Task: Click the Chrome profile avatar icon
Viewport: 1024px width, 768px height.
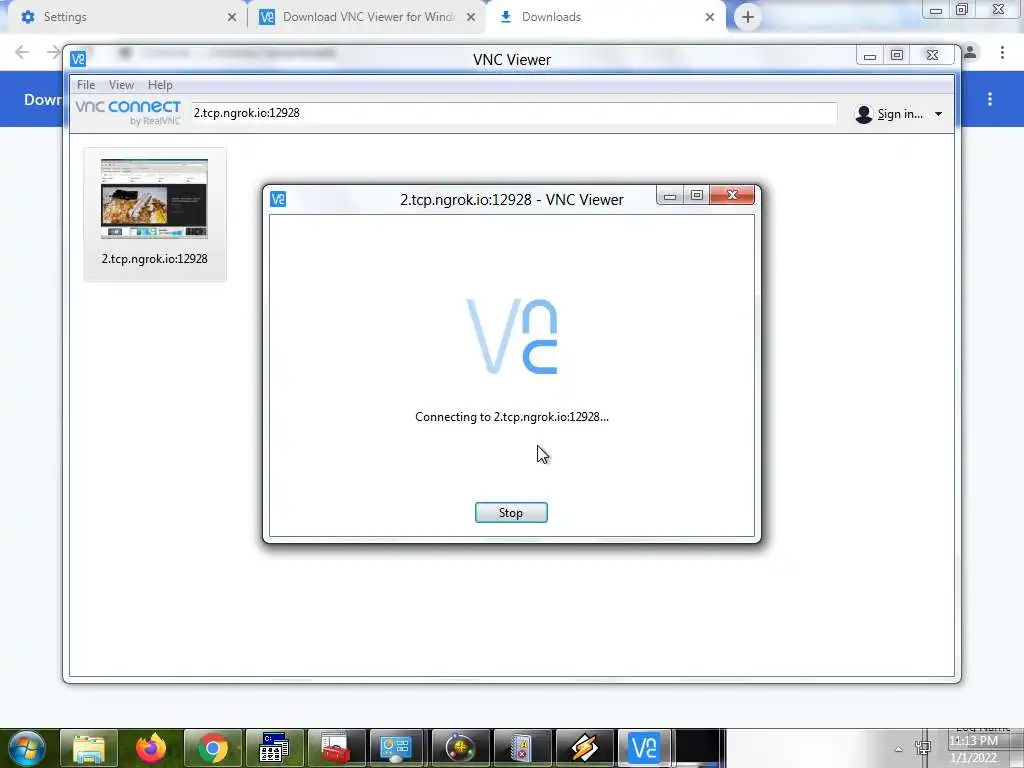Action: 970,52
